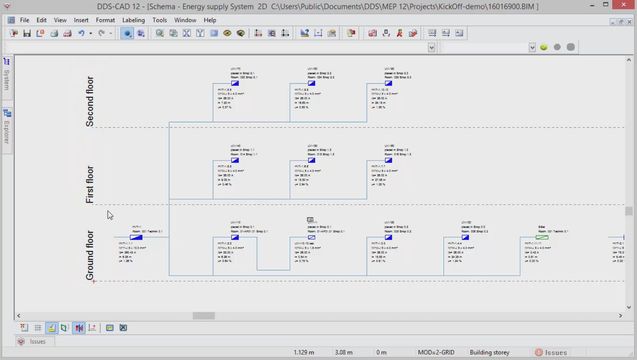Viewport: 637px width, 360px height.
Task: Click the crossed box icon in bottom toolbar
Action: (123, 327)
